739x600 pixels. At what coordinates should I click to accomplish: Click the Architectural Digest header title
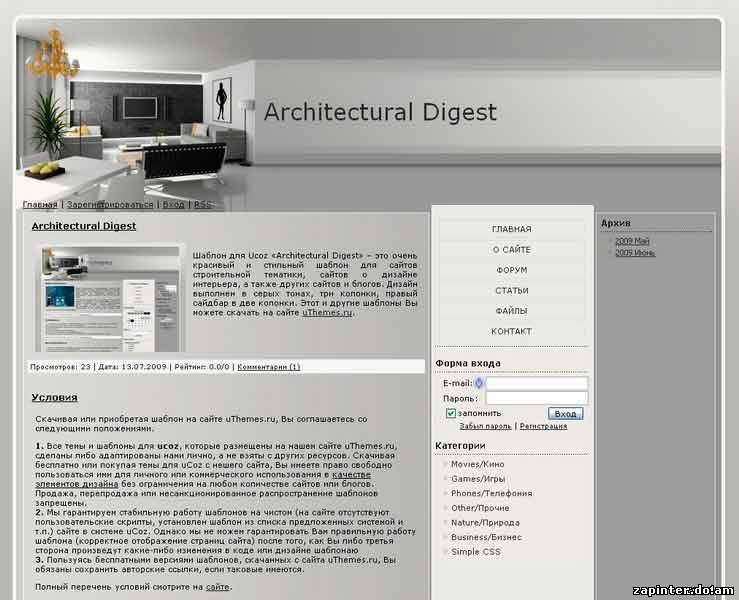[x=380, y=113]
